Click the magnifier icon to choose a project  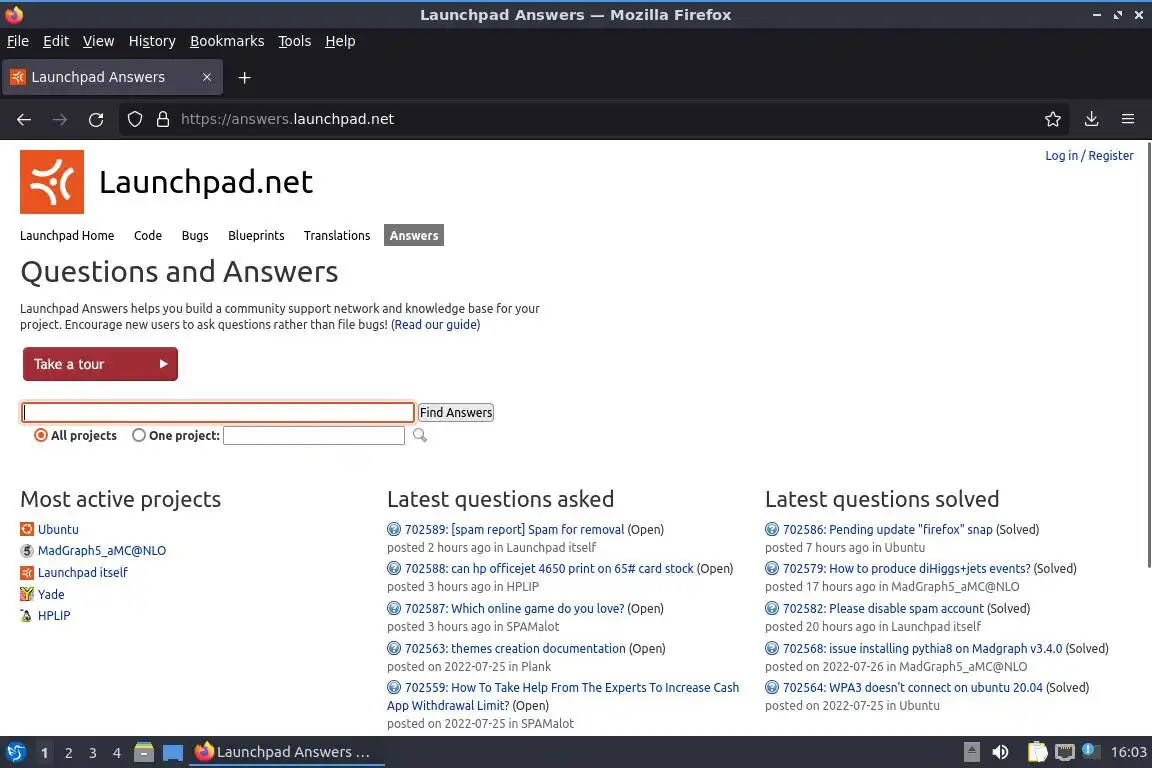[420, 435]
